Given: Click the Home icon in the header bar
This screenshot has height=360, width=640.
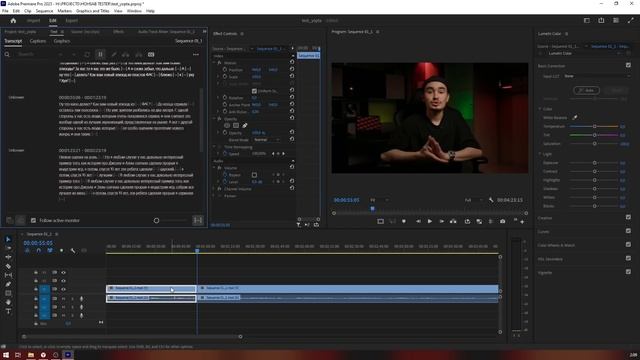Looking at the screenshot, I should (x=13, y=20).
